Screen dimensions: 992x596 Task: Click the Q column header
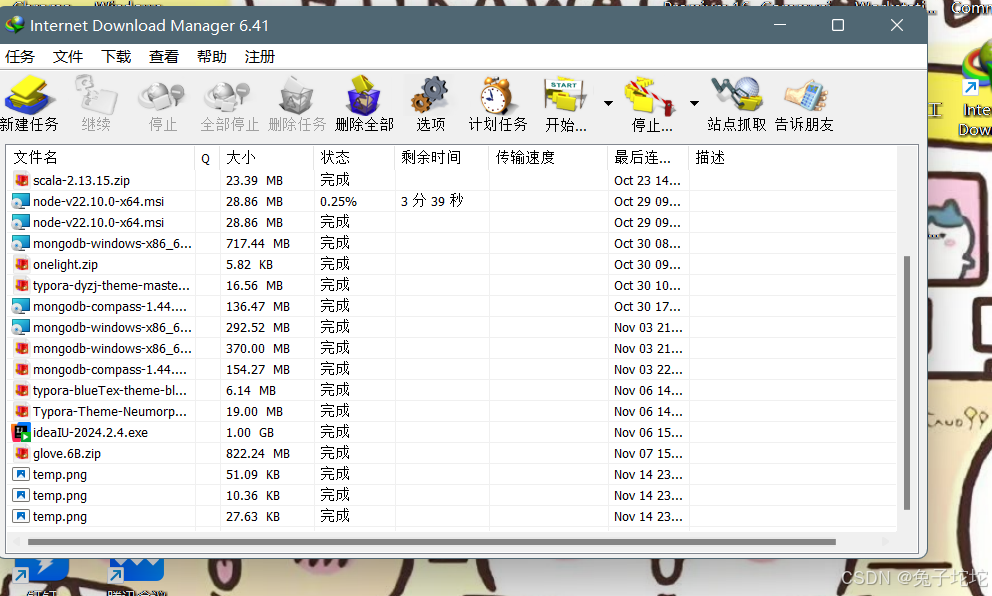pos(207,158)
